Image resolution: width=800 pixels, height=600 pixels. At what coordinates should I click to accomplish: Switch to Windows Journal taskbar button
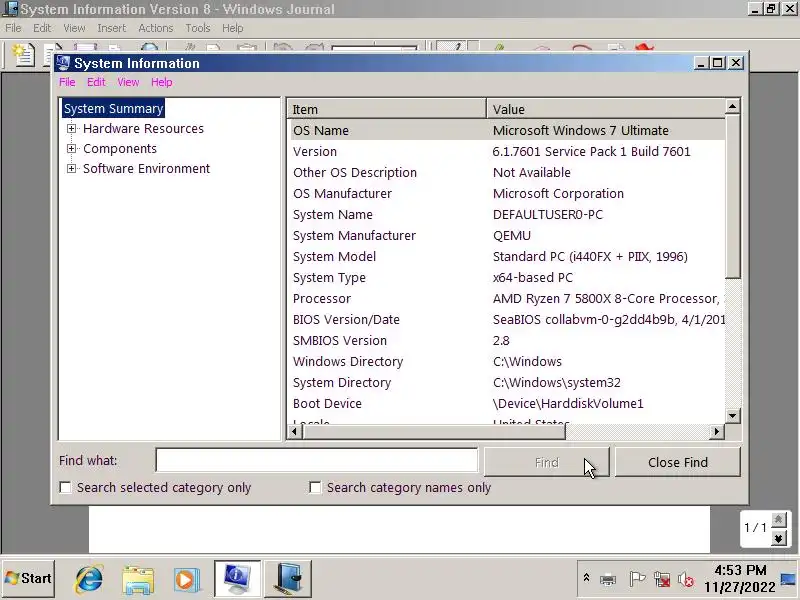coord(288,579)
